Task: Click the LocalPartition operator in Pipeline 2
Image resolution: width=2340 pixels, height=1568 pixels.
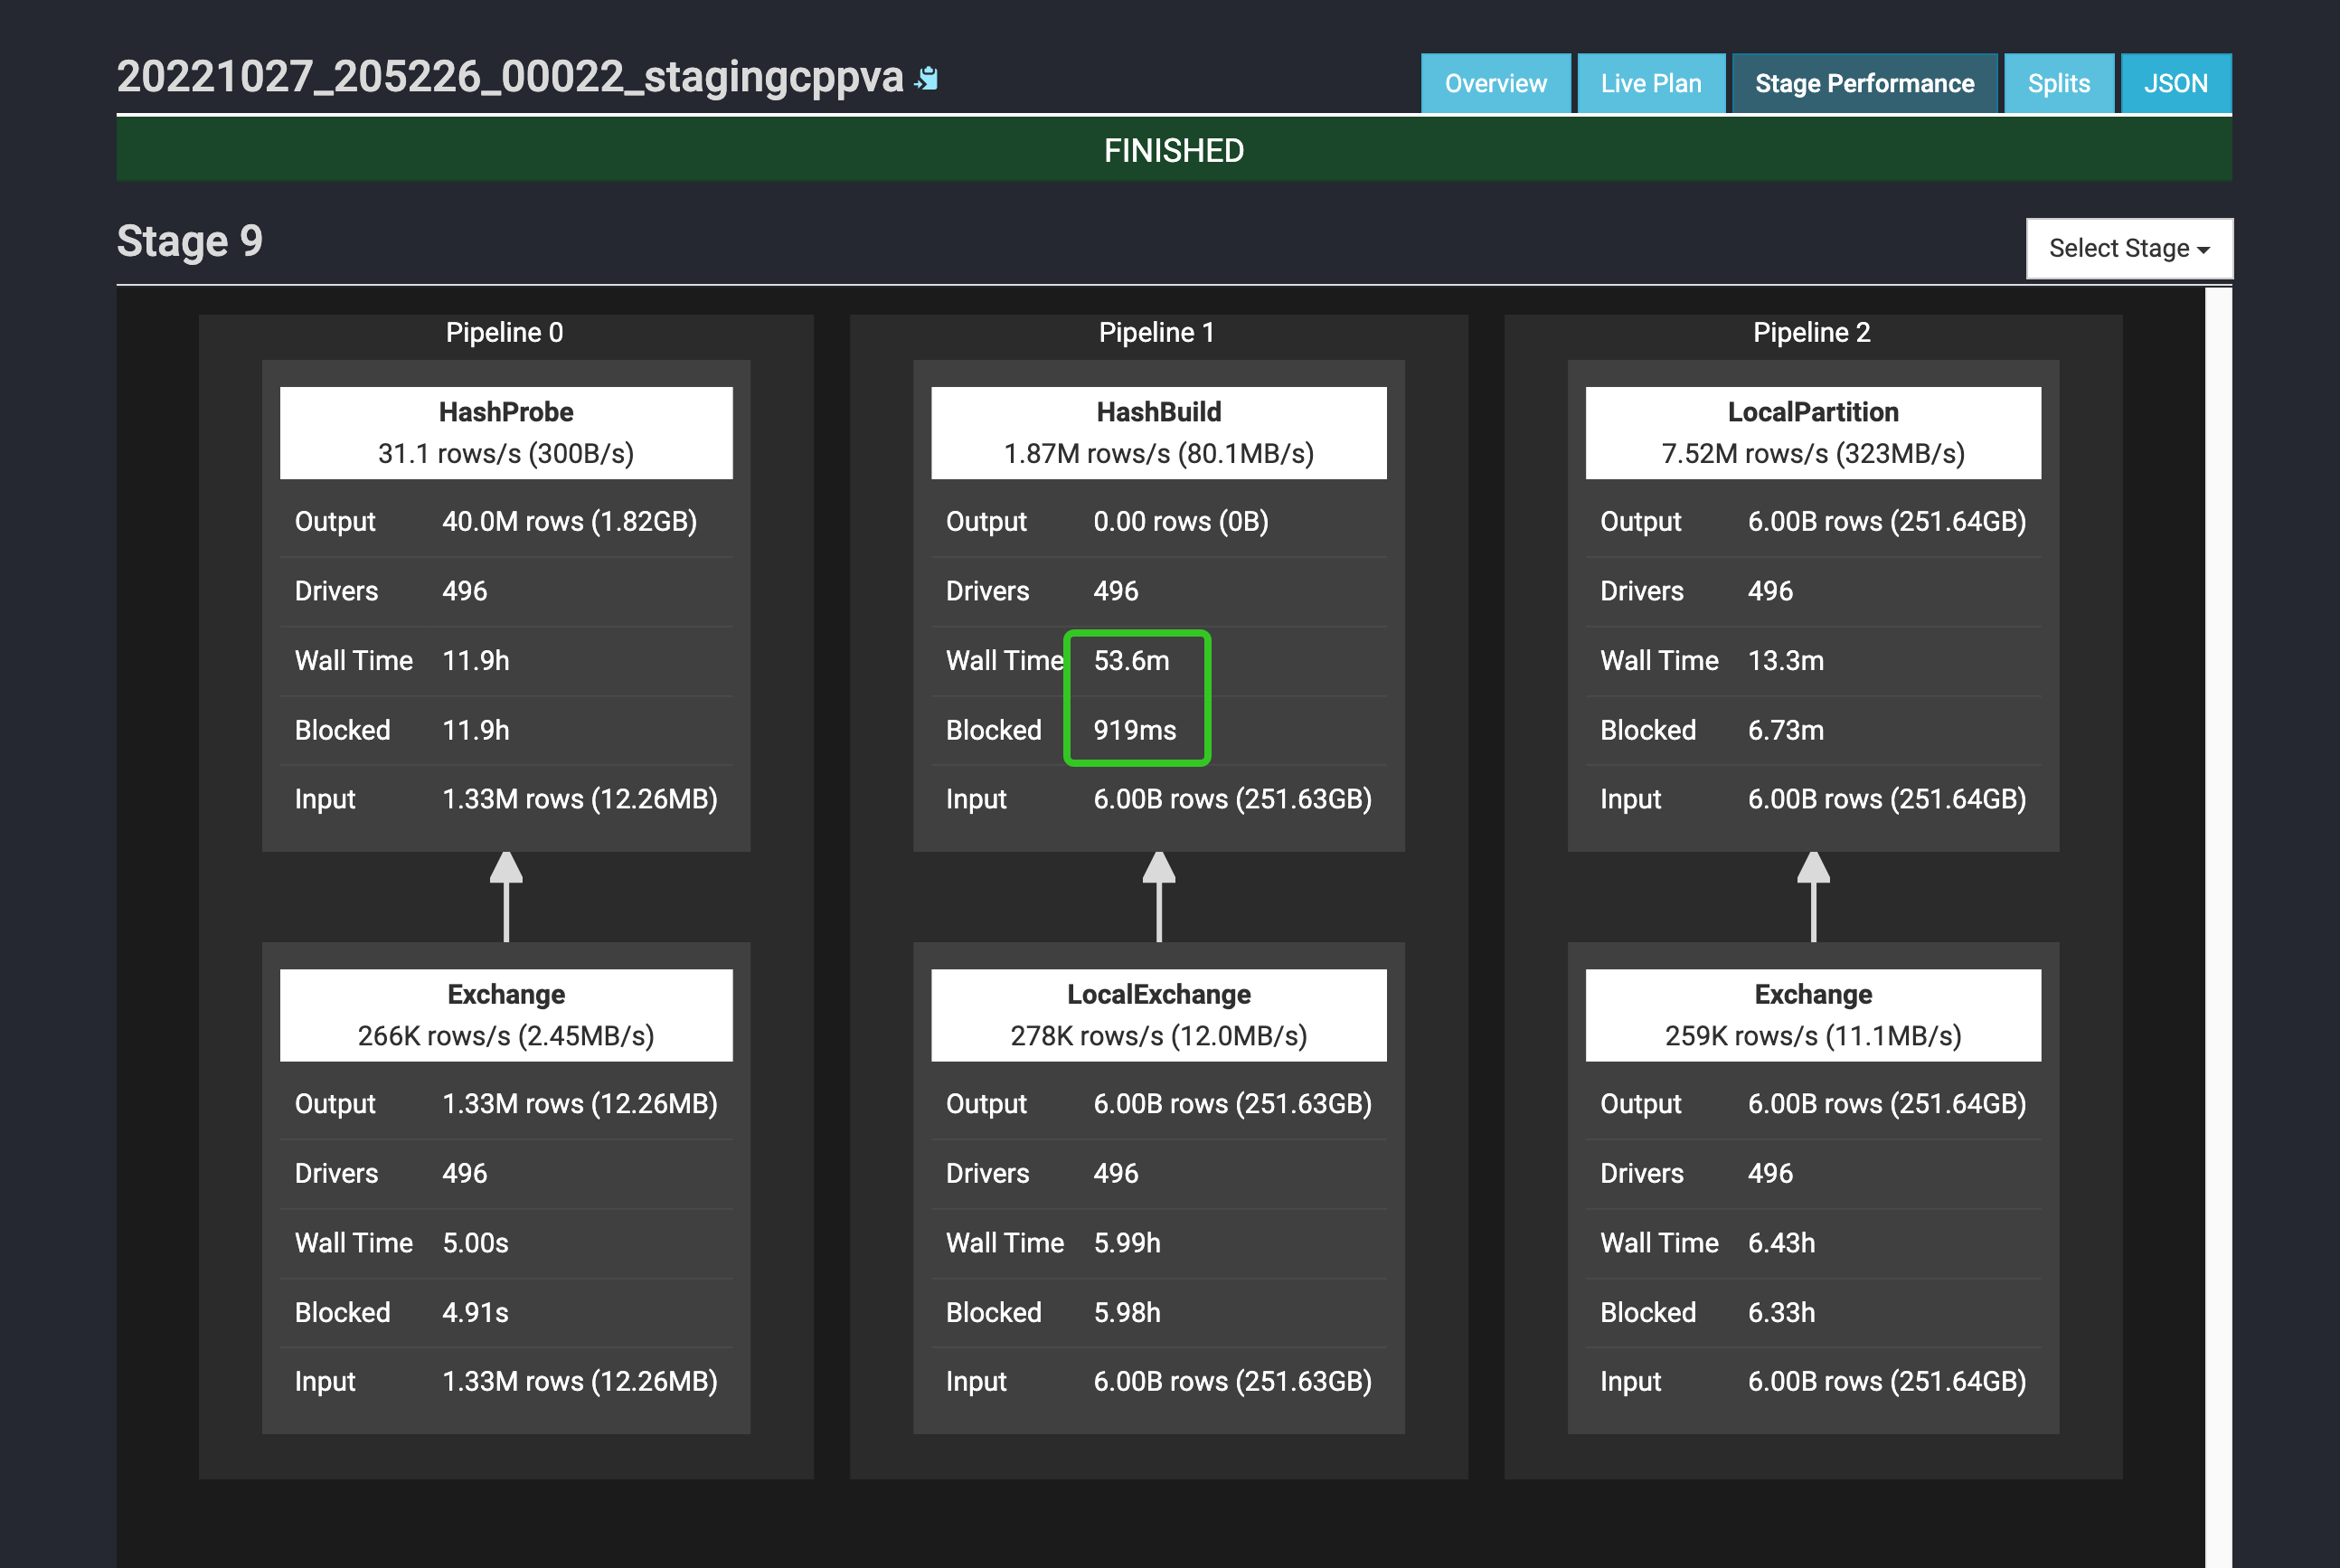Action: [x=1813, y=432]
